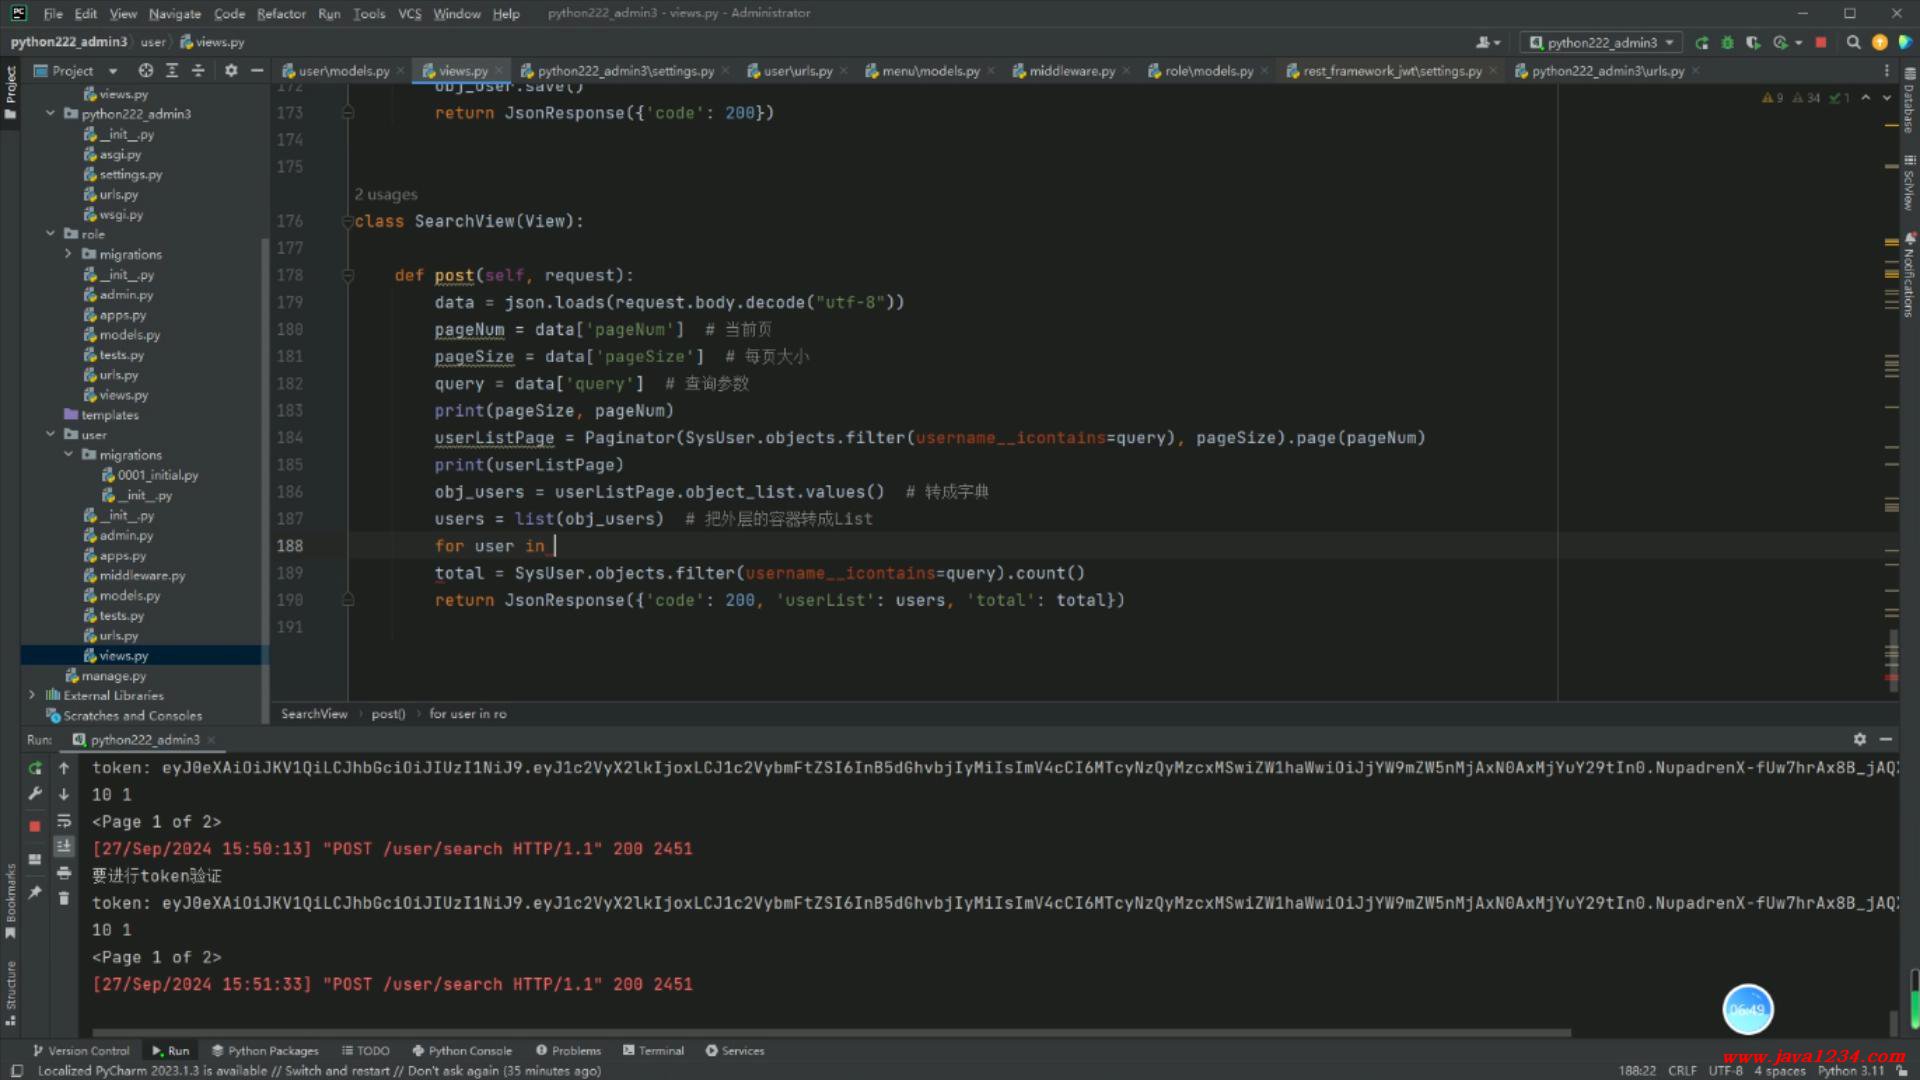Click the Debug bug icon in toolbar
1920x1080 pixels.
tap(1727, 43)
